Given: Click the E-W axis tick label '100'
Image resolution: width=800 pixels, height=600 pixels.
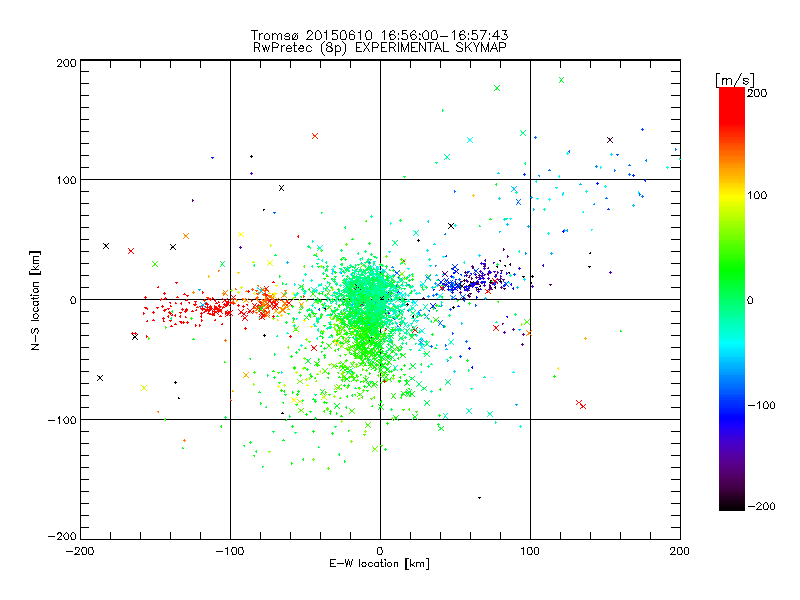Looking at the screenshot, I should point(530,551).
